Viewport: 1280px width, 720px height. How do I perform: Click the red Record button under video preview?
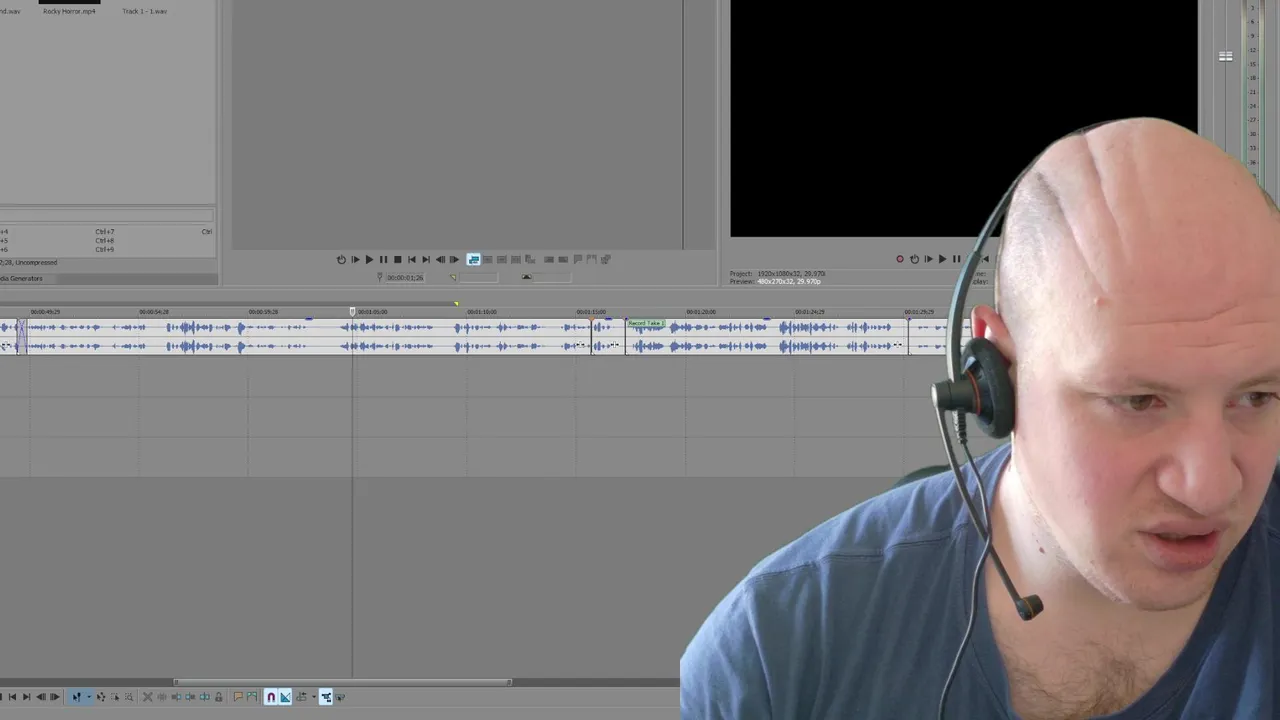(x=899, y=259)
